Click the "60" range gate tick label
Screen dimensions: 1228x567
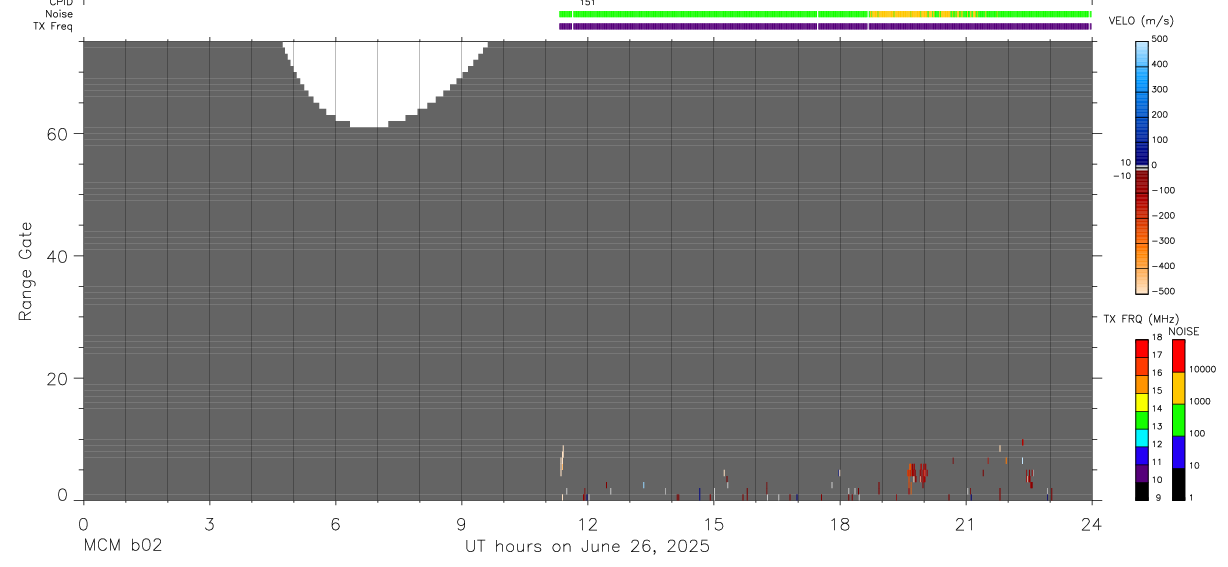click(x=56, y=134)
